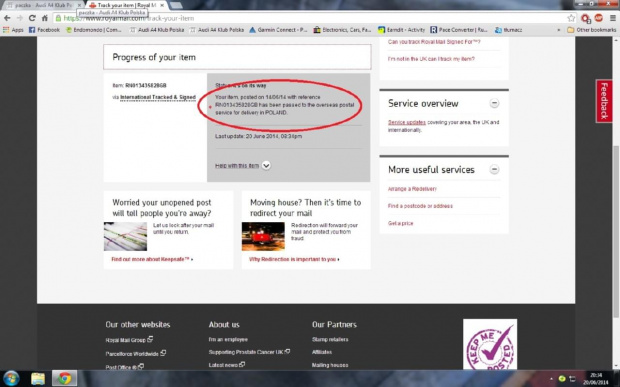This screenshot has height=387, width=620.
Task: Open Chrome menu hamburger icon
Action: pyautogui.click(x=612, y=18)
